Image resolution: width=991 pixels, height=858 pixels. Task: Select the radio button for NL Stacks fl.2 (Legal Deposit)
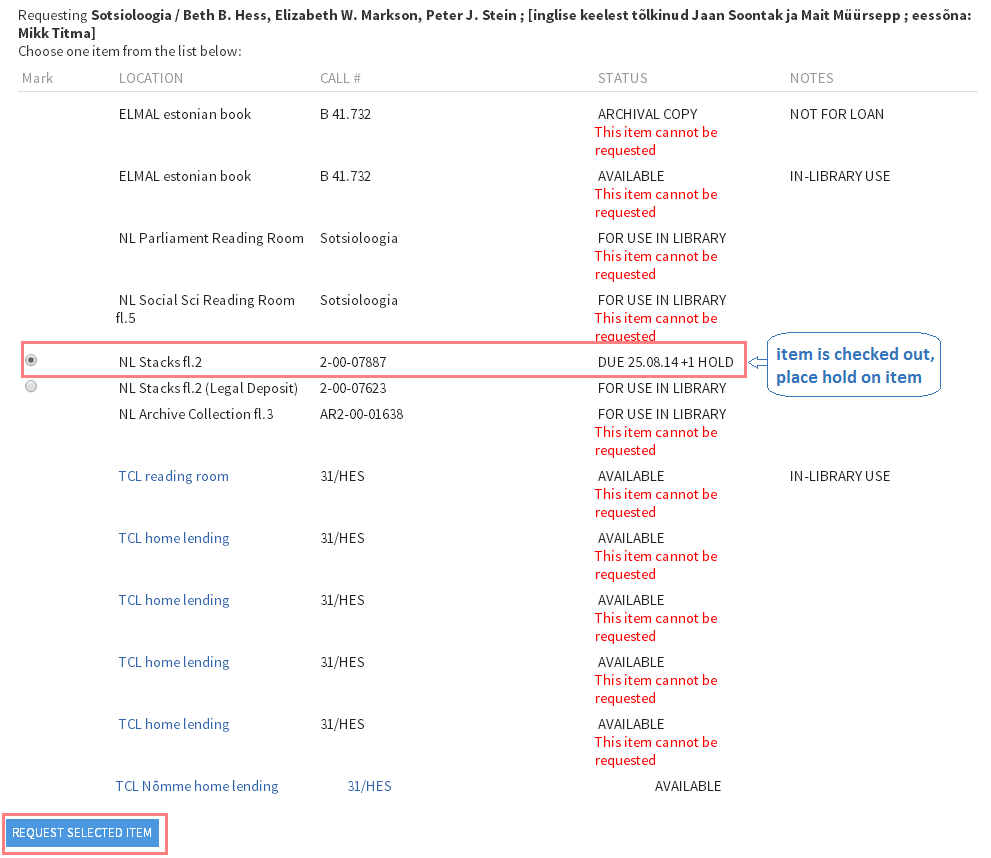(x=31, y=386)
